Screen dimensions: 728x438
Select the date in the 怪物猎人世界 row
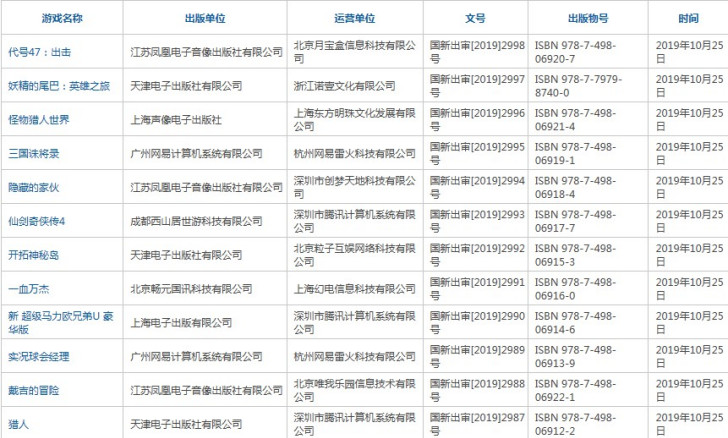[689, 120]
